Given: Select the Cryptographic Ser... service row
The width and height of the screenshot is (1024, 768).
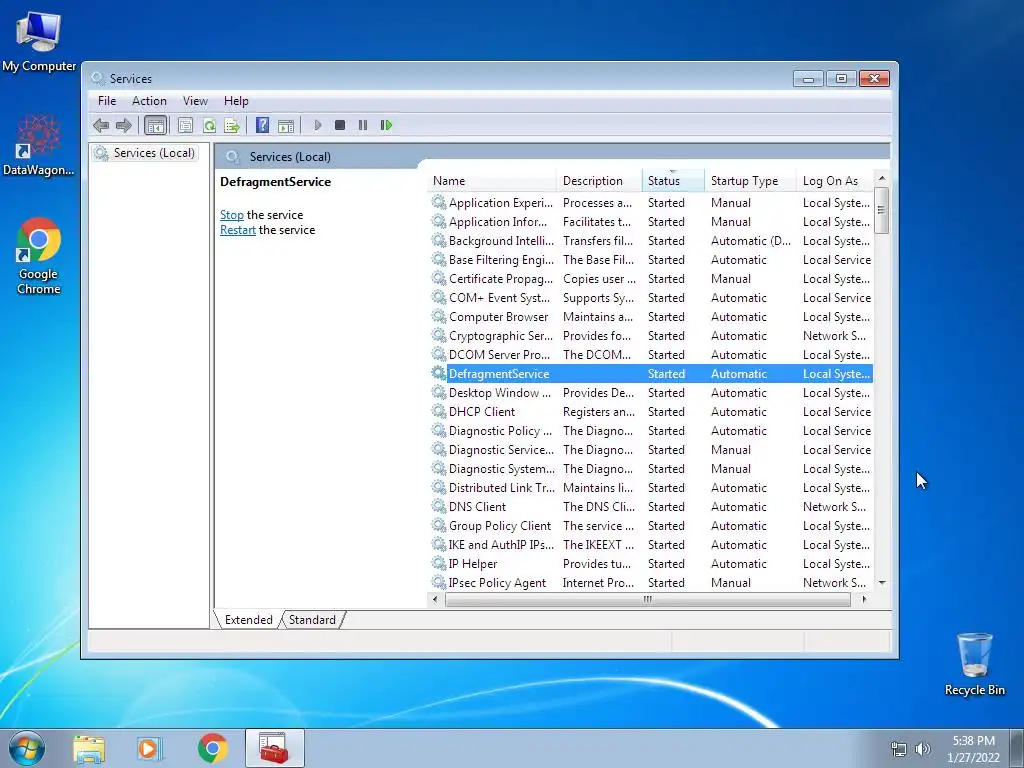Looking at the screenshot, I should tap(651, 335).
